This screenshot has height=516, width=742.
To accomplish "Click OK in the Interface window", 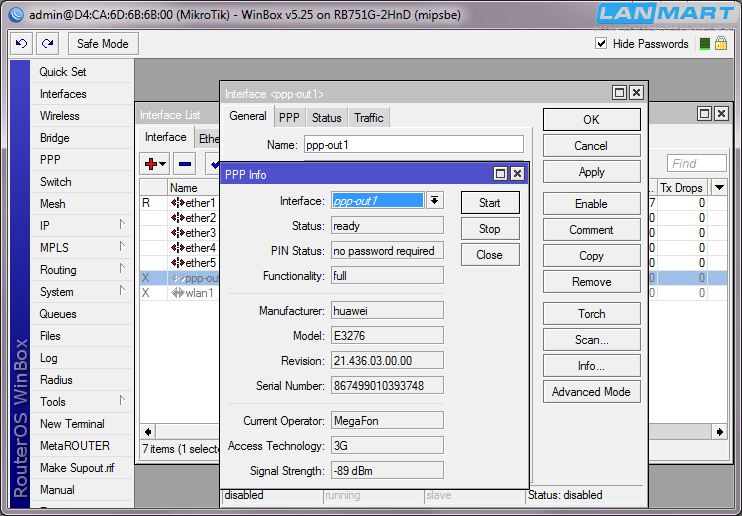I will (x=592, y=119).
